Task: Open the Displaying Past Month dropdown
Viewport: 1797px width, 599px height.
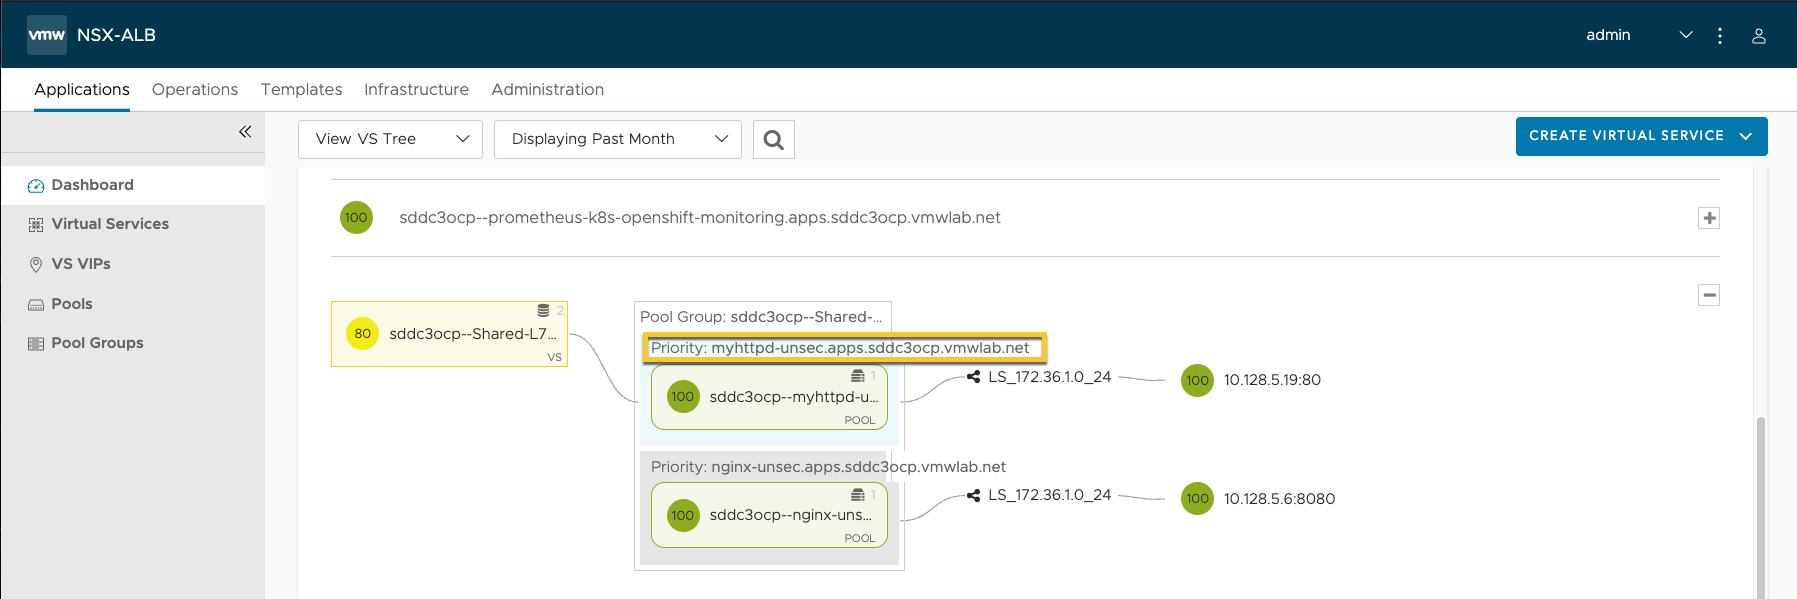Action: point(618,140)
